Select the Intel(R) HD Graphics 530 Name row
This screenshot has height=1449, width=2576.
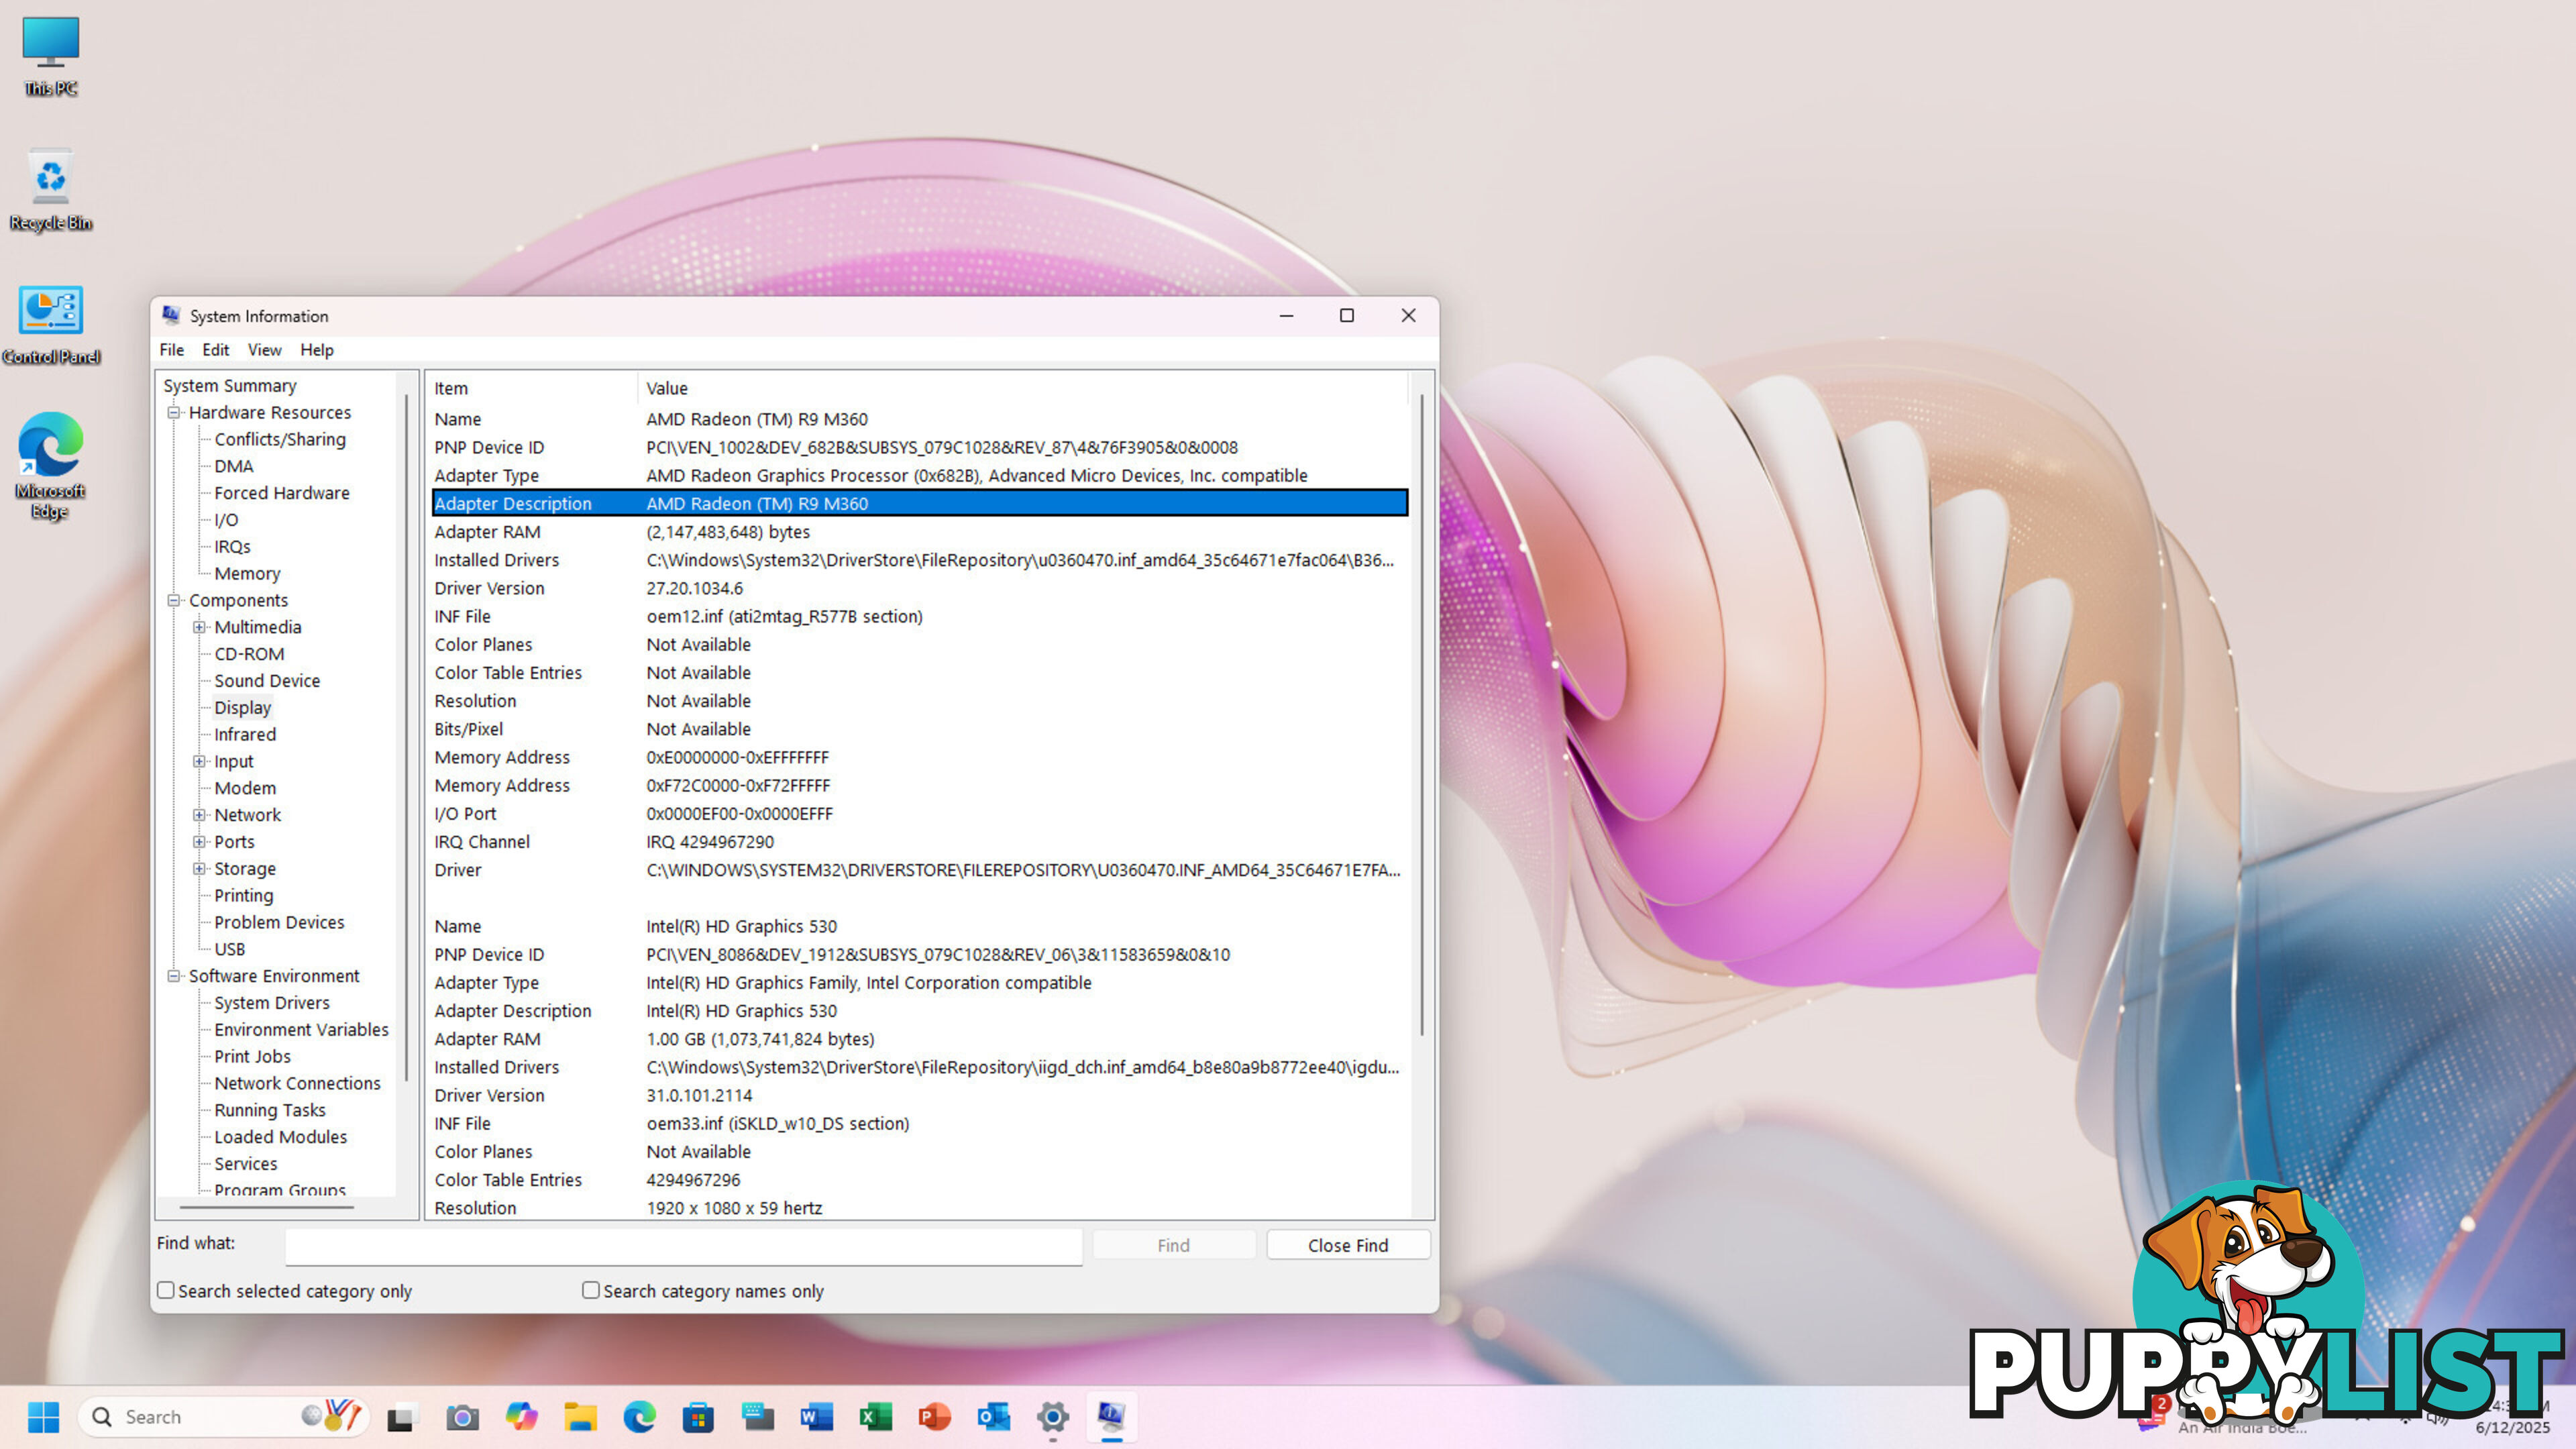pyautogui.click(x=920, y=926)
